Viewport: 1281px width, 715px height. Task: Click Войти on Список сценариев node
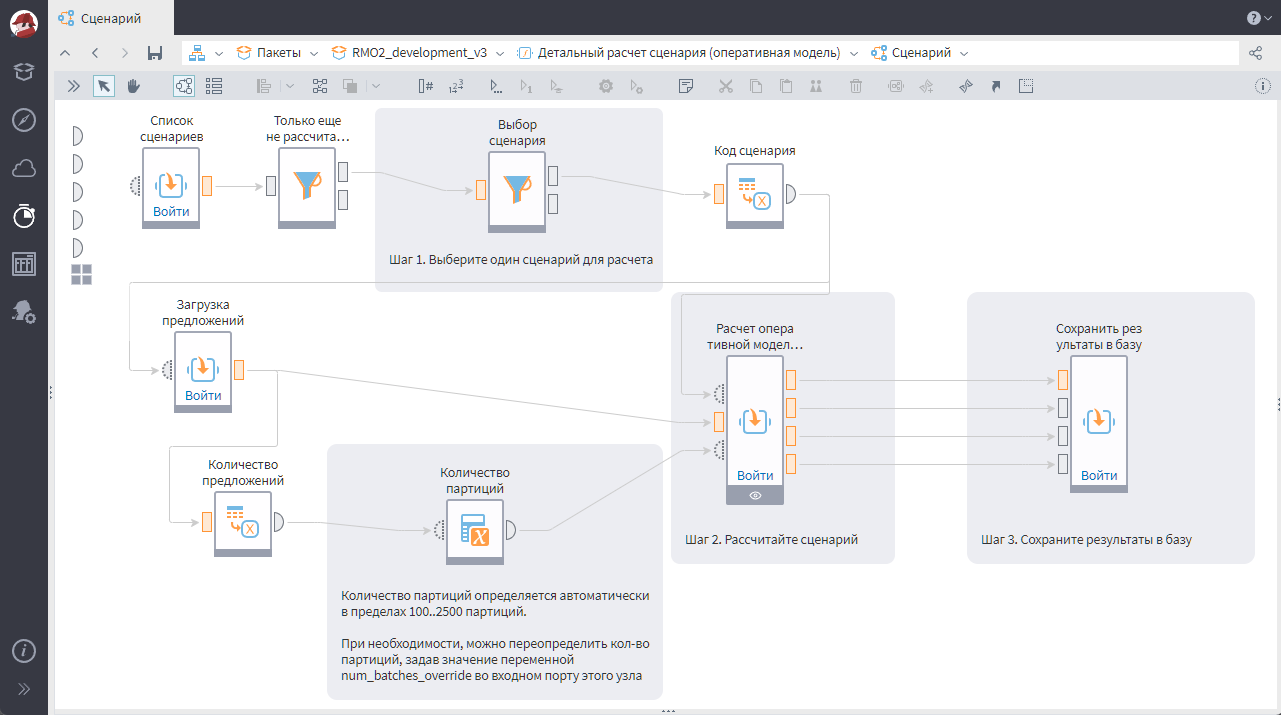[x=171, y=212]
